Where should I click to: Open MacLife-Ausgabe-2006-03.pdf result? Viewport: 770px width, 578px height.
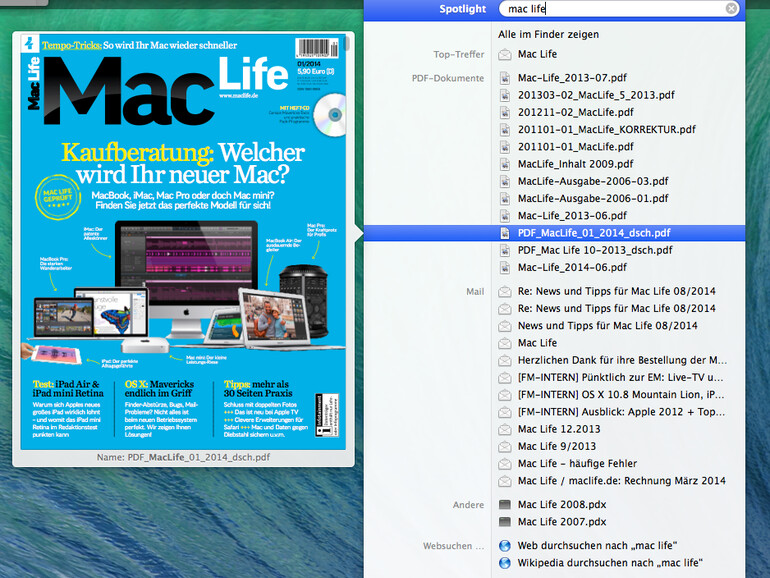point(593,181)
